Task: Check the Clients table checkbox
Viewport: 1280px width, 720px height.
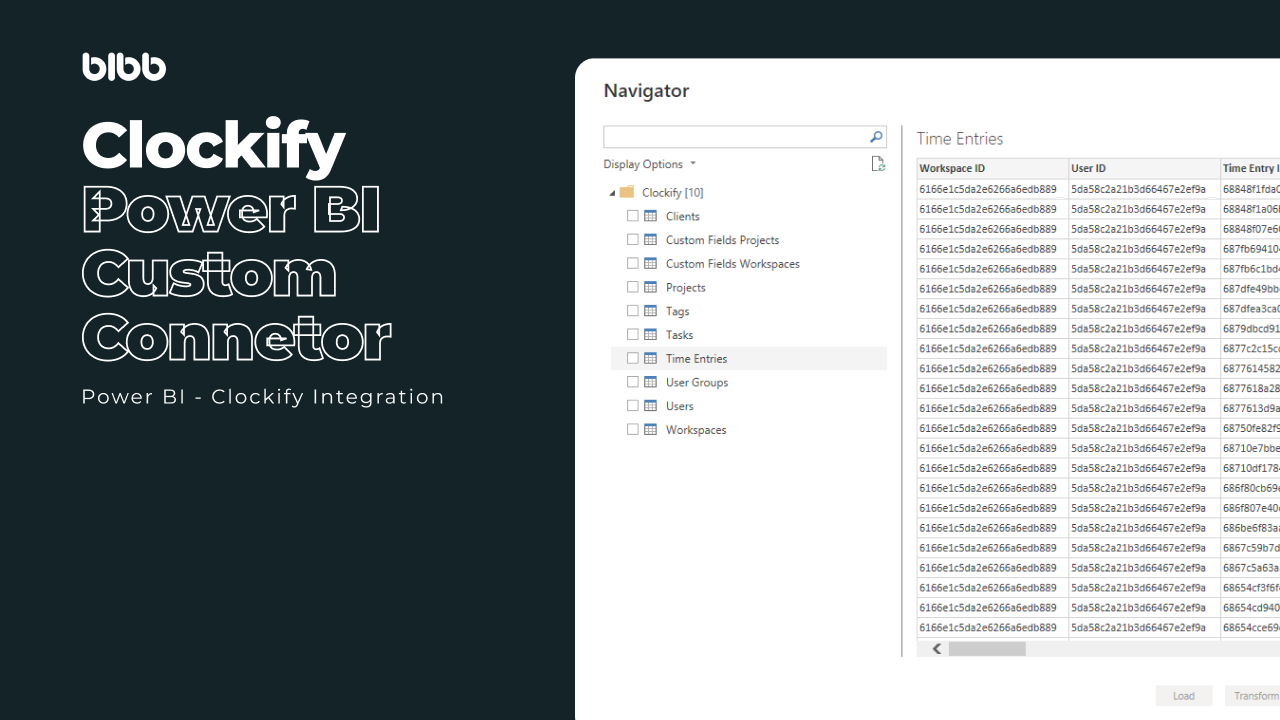Action: click(x=632, y=216)
